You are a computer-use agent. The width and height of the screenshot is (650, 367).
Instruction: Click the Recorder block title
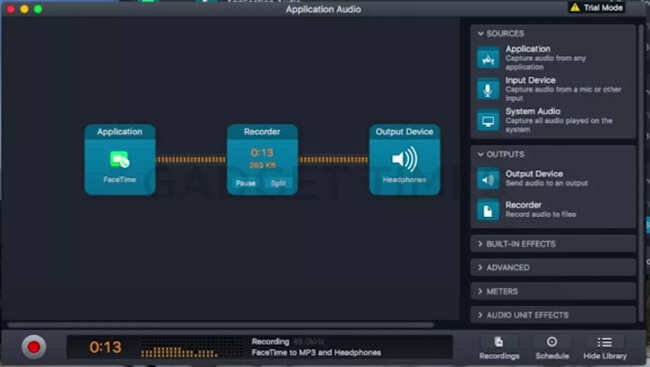coord(262,131)
